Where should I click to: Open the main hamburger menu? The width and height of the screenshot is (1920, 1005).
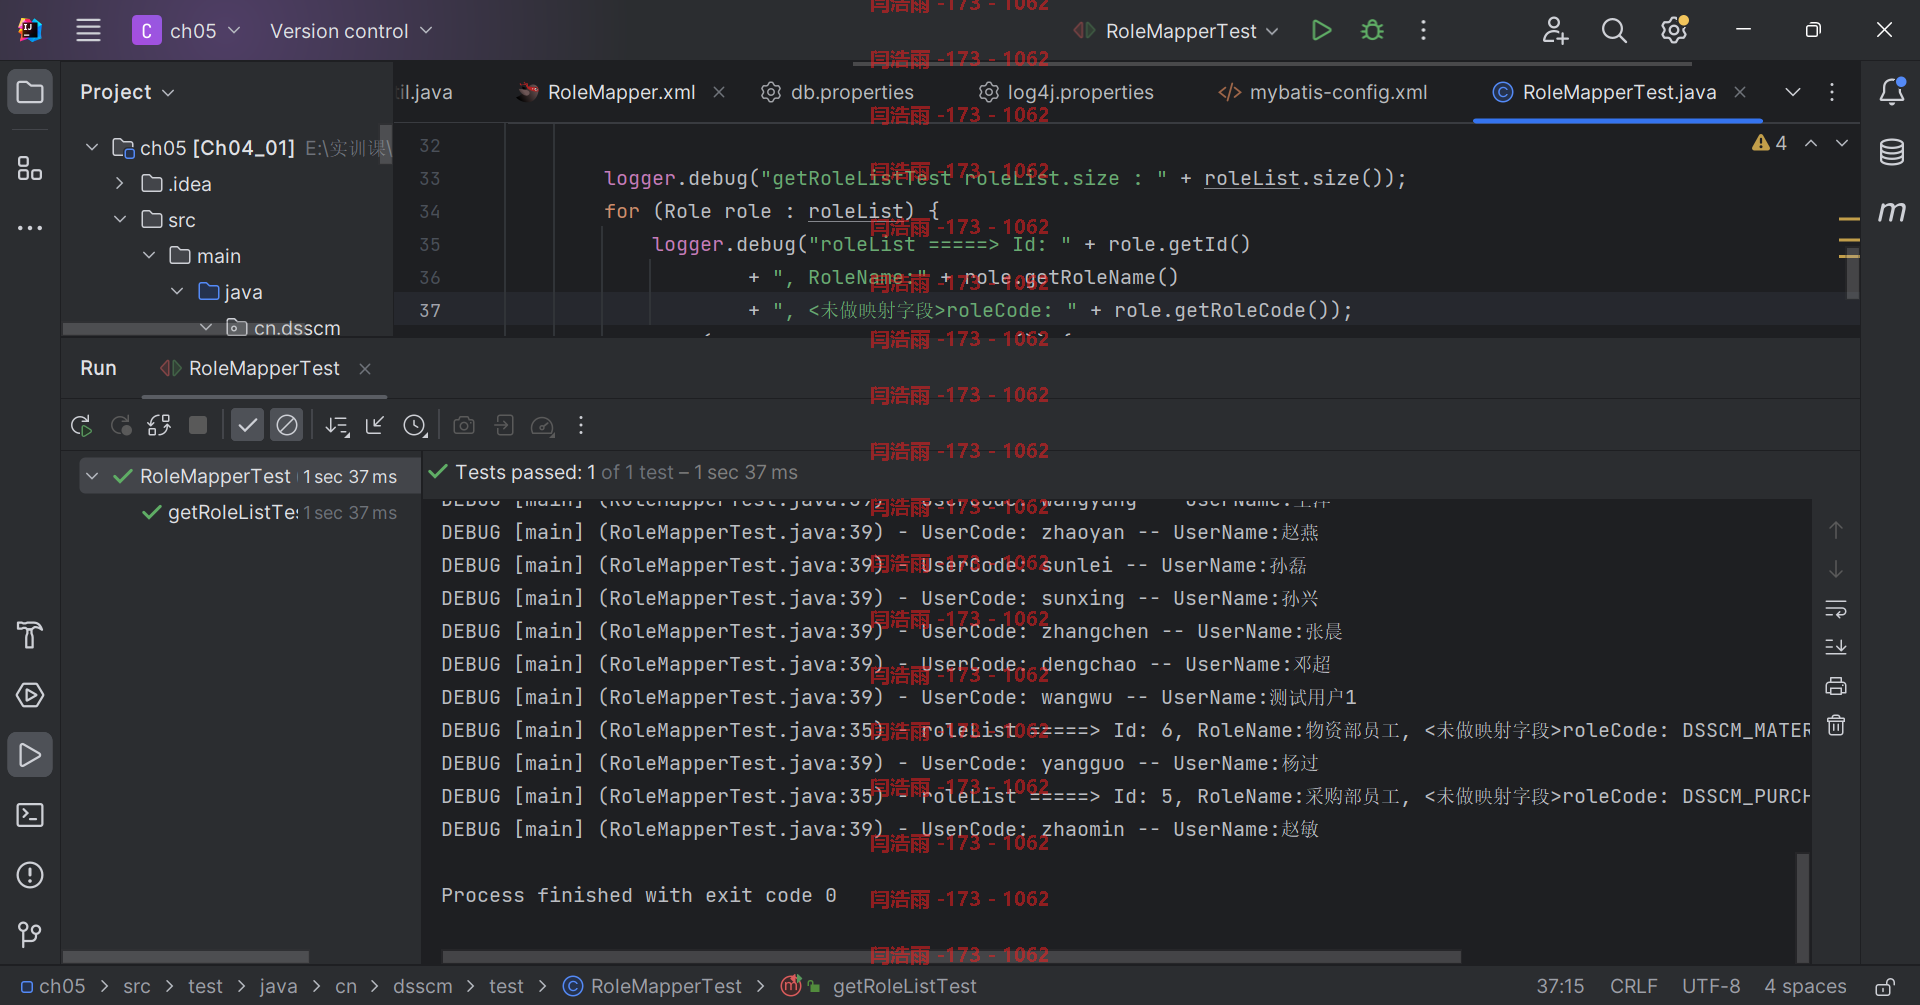pos(88,31)
